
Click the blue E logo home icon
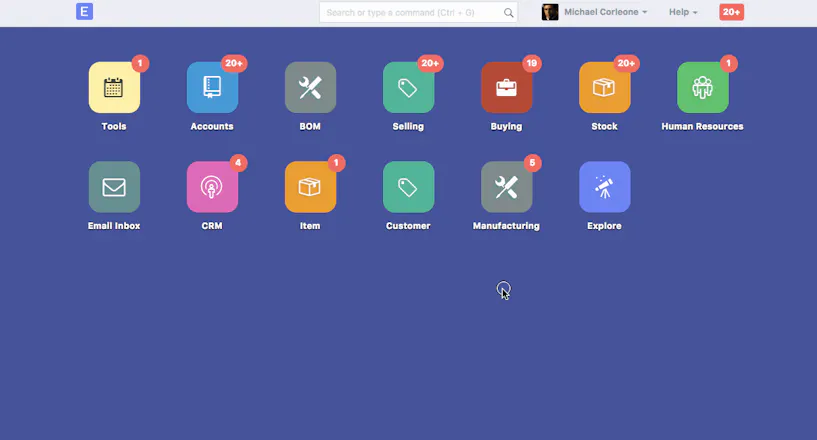pos(84,11)
